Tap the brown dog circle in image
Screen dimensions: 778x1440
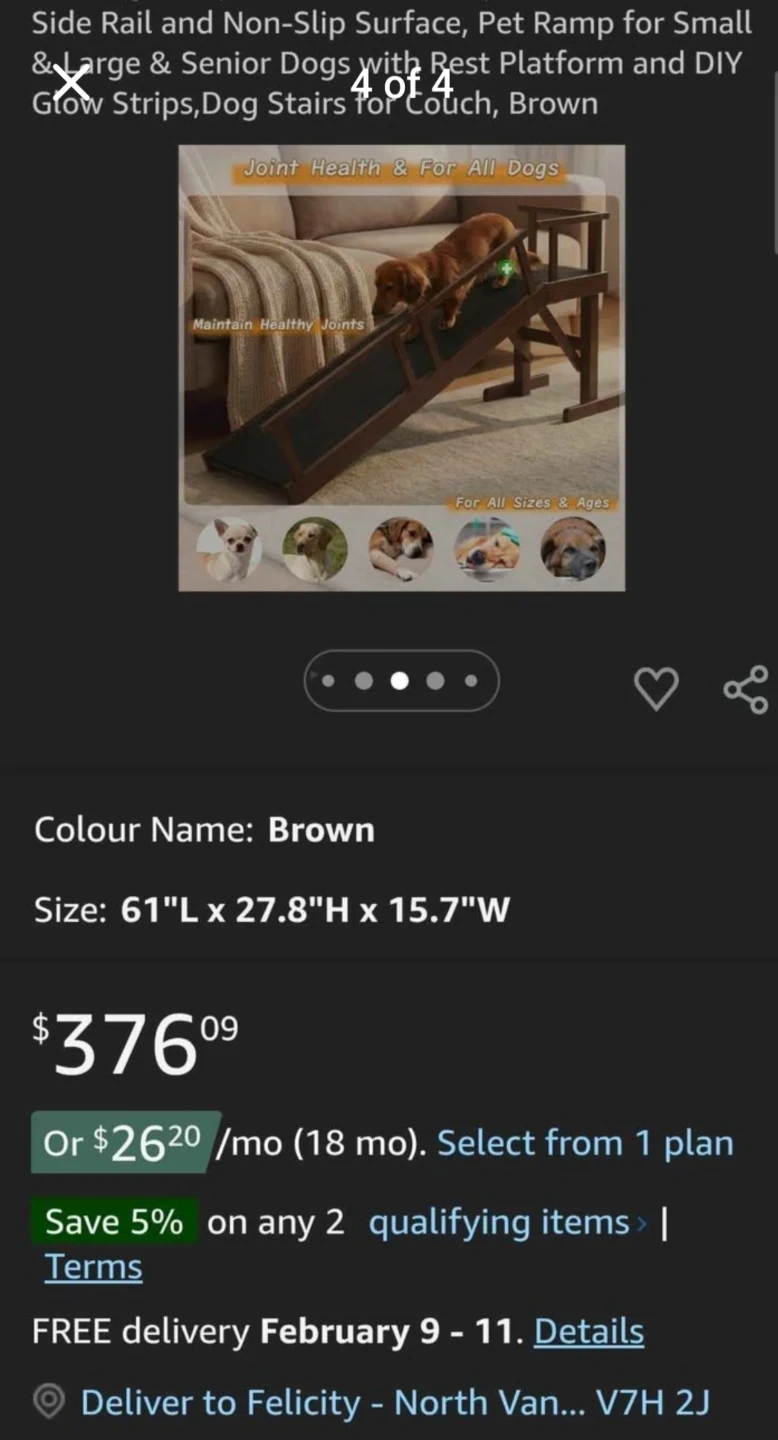[573, 549]
